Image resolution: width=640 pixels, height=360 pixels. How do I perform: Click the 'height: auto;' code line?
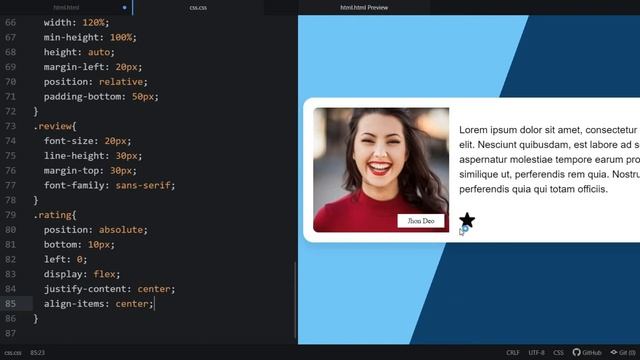click(x=79, y=52)
